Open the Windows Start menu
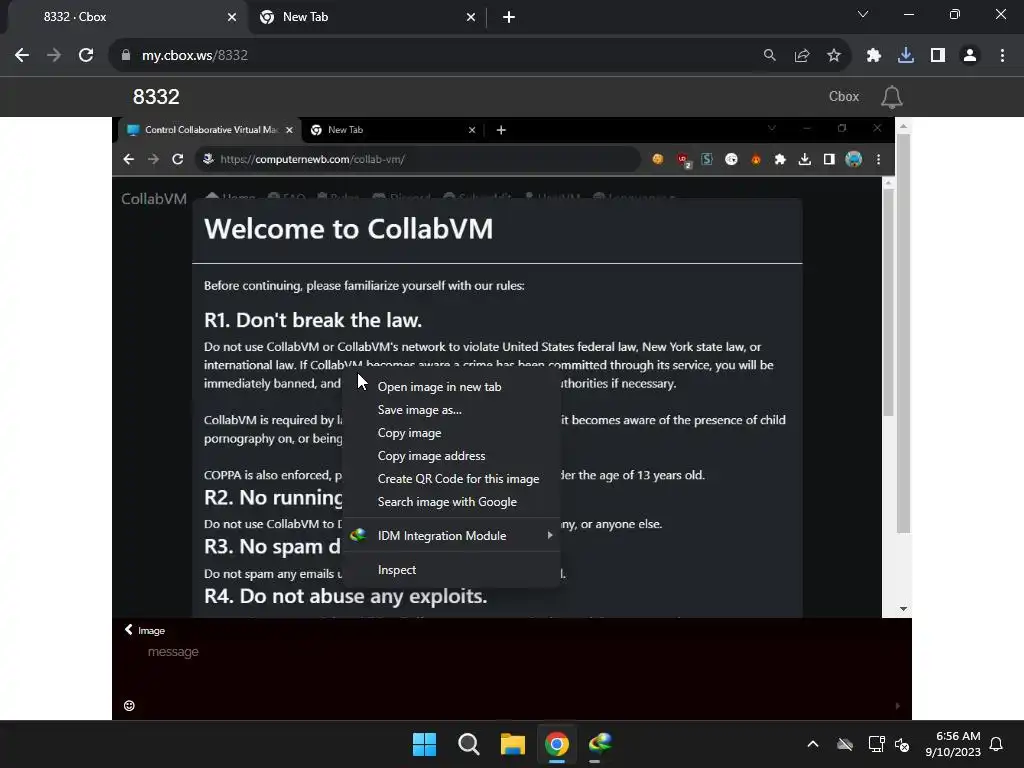 coord(424,744)
